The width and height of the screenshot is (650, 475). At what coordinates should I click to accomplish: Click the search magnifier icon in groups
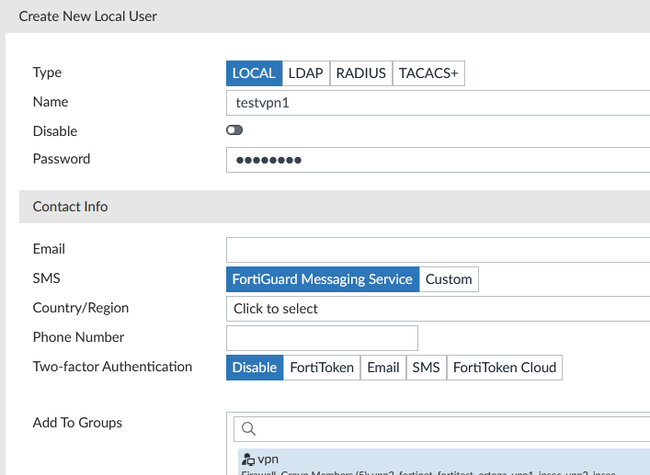pyautogui.click(x=249, y=429)
